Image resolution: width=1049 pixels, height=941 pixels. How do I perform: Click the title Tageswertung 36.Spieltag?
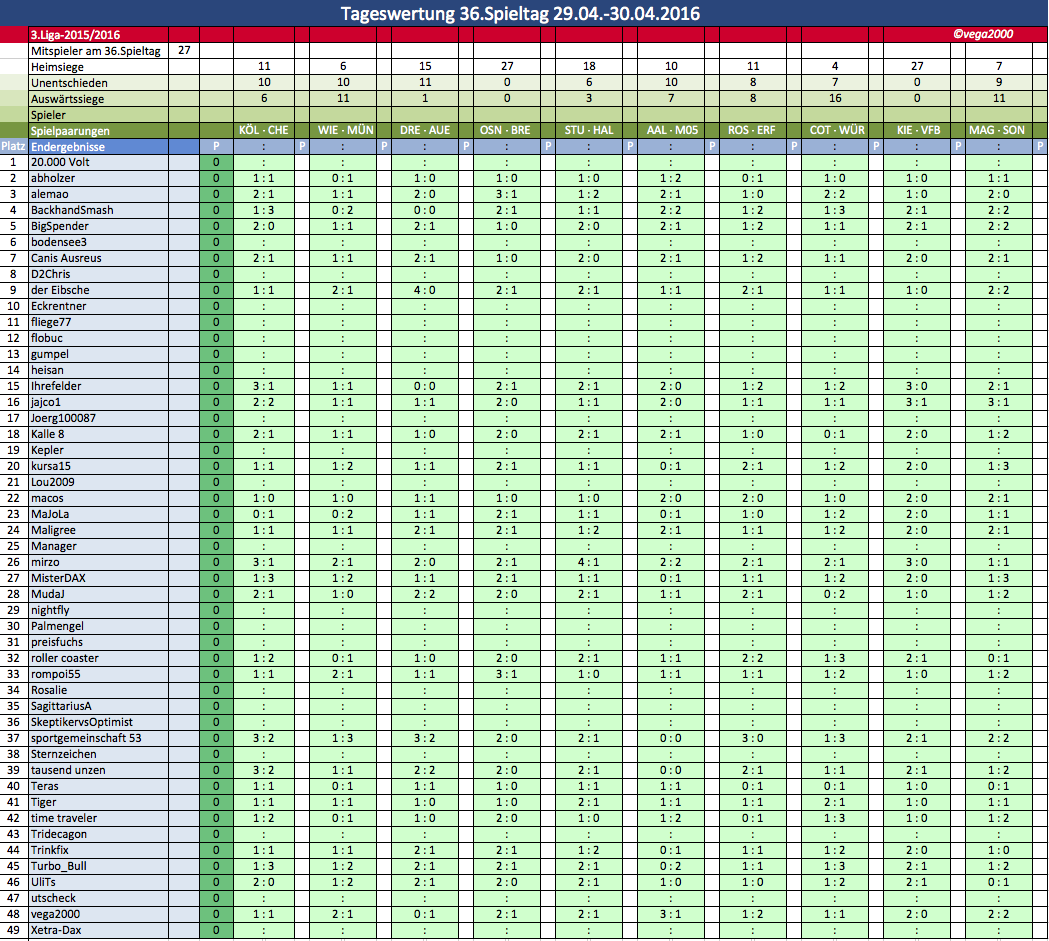pos(520,13)
